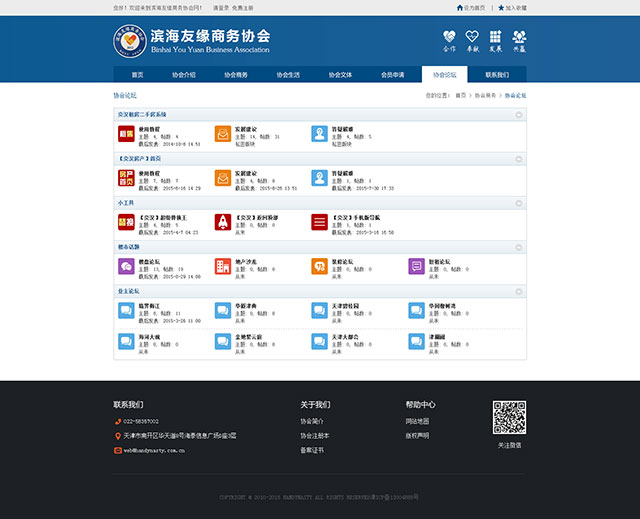Image resolution: width=640 pixels, height=519 pixels.
Task: Collapse the 楼市话题 section
Action: coord(519,247)
